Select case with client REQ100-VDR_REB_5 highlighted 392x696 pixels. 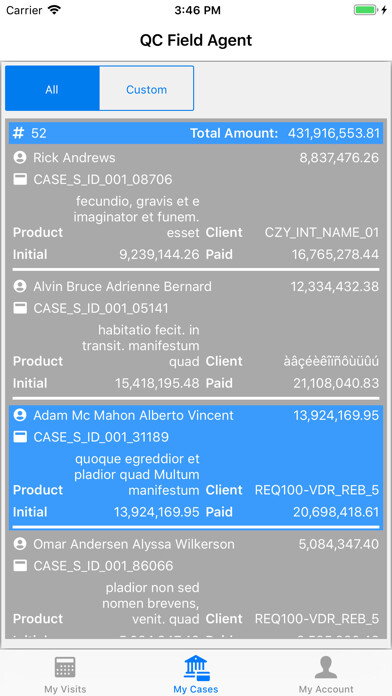click(x=196, y=467)
